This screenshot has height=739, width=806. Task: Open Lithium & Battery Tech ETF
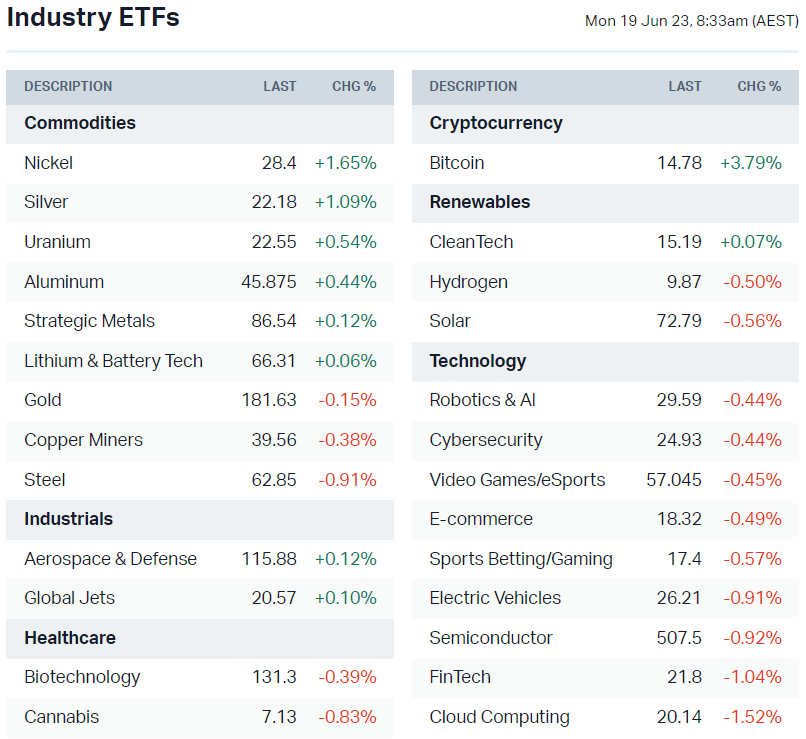(113, 361)
